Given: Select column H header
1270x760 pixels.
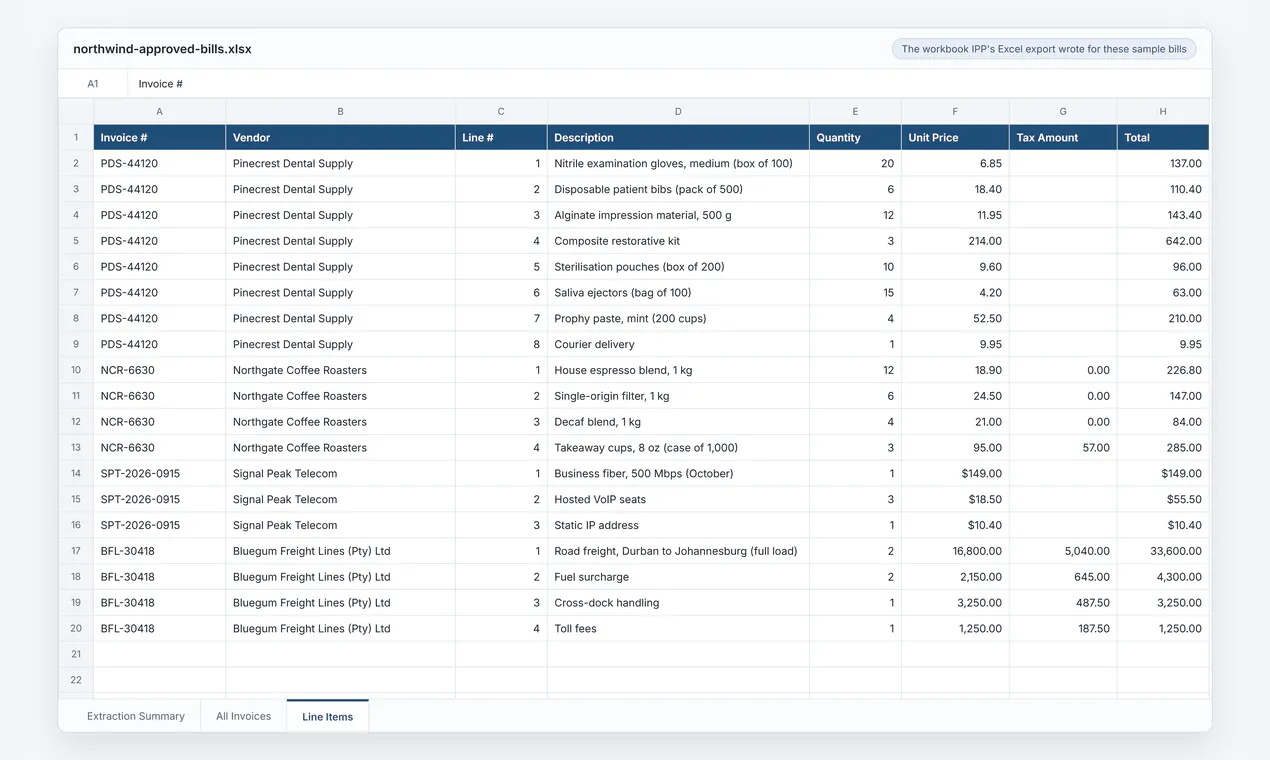Looking at the screenshot, I should click(x=1163, y=112).
